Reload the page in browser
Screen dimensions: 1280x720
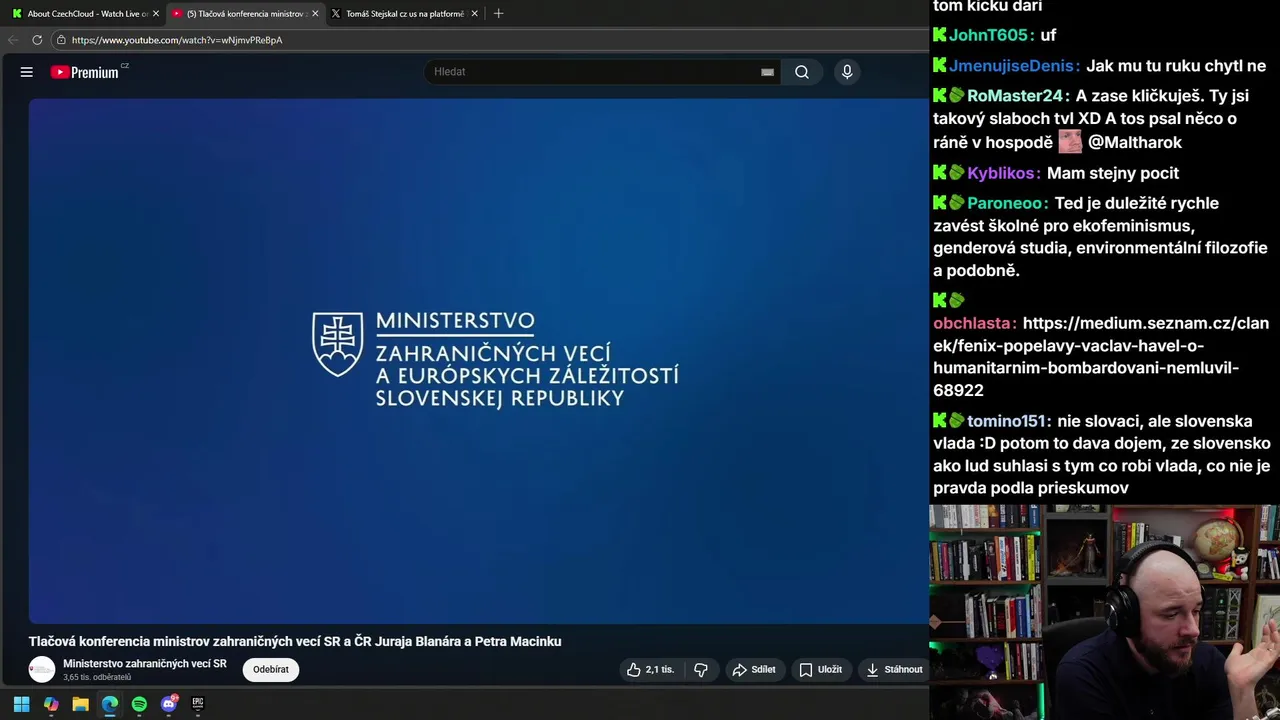(37, 40)
